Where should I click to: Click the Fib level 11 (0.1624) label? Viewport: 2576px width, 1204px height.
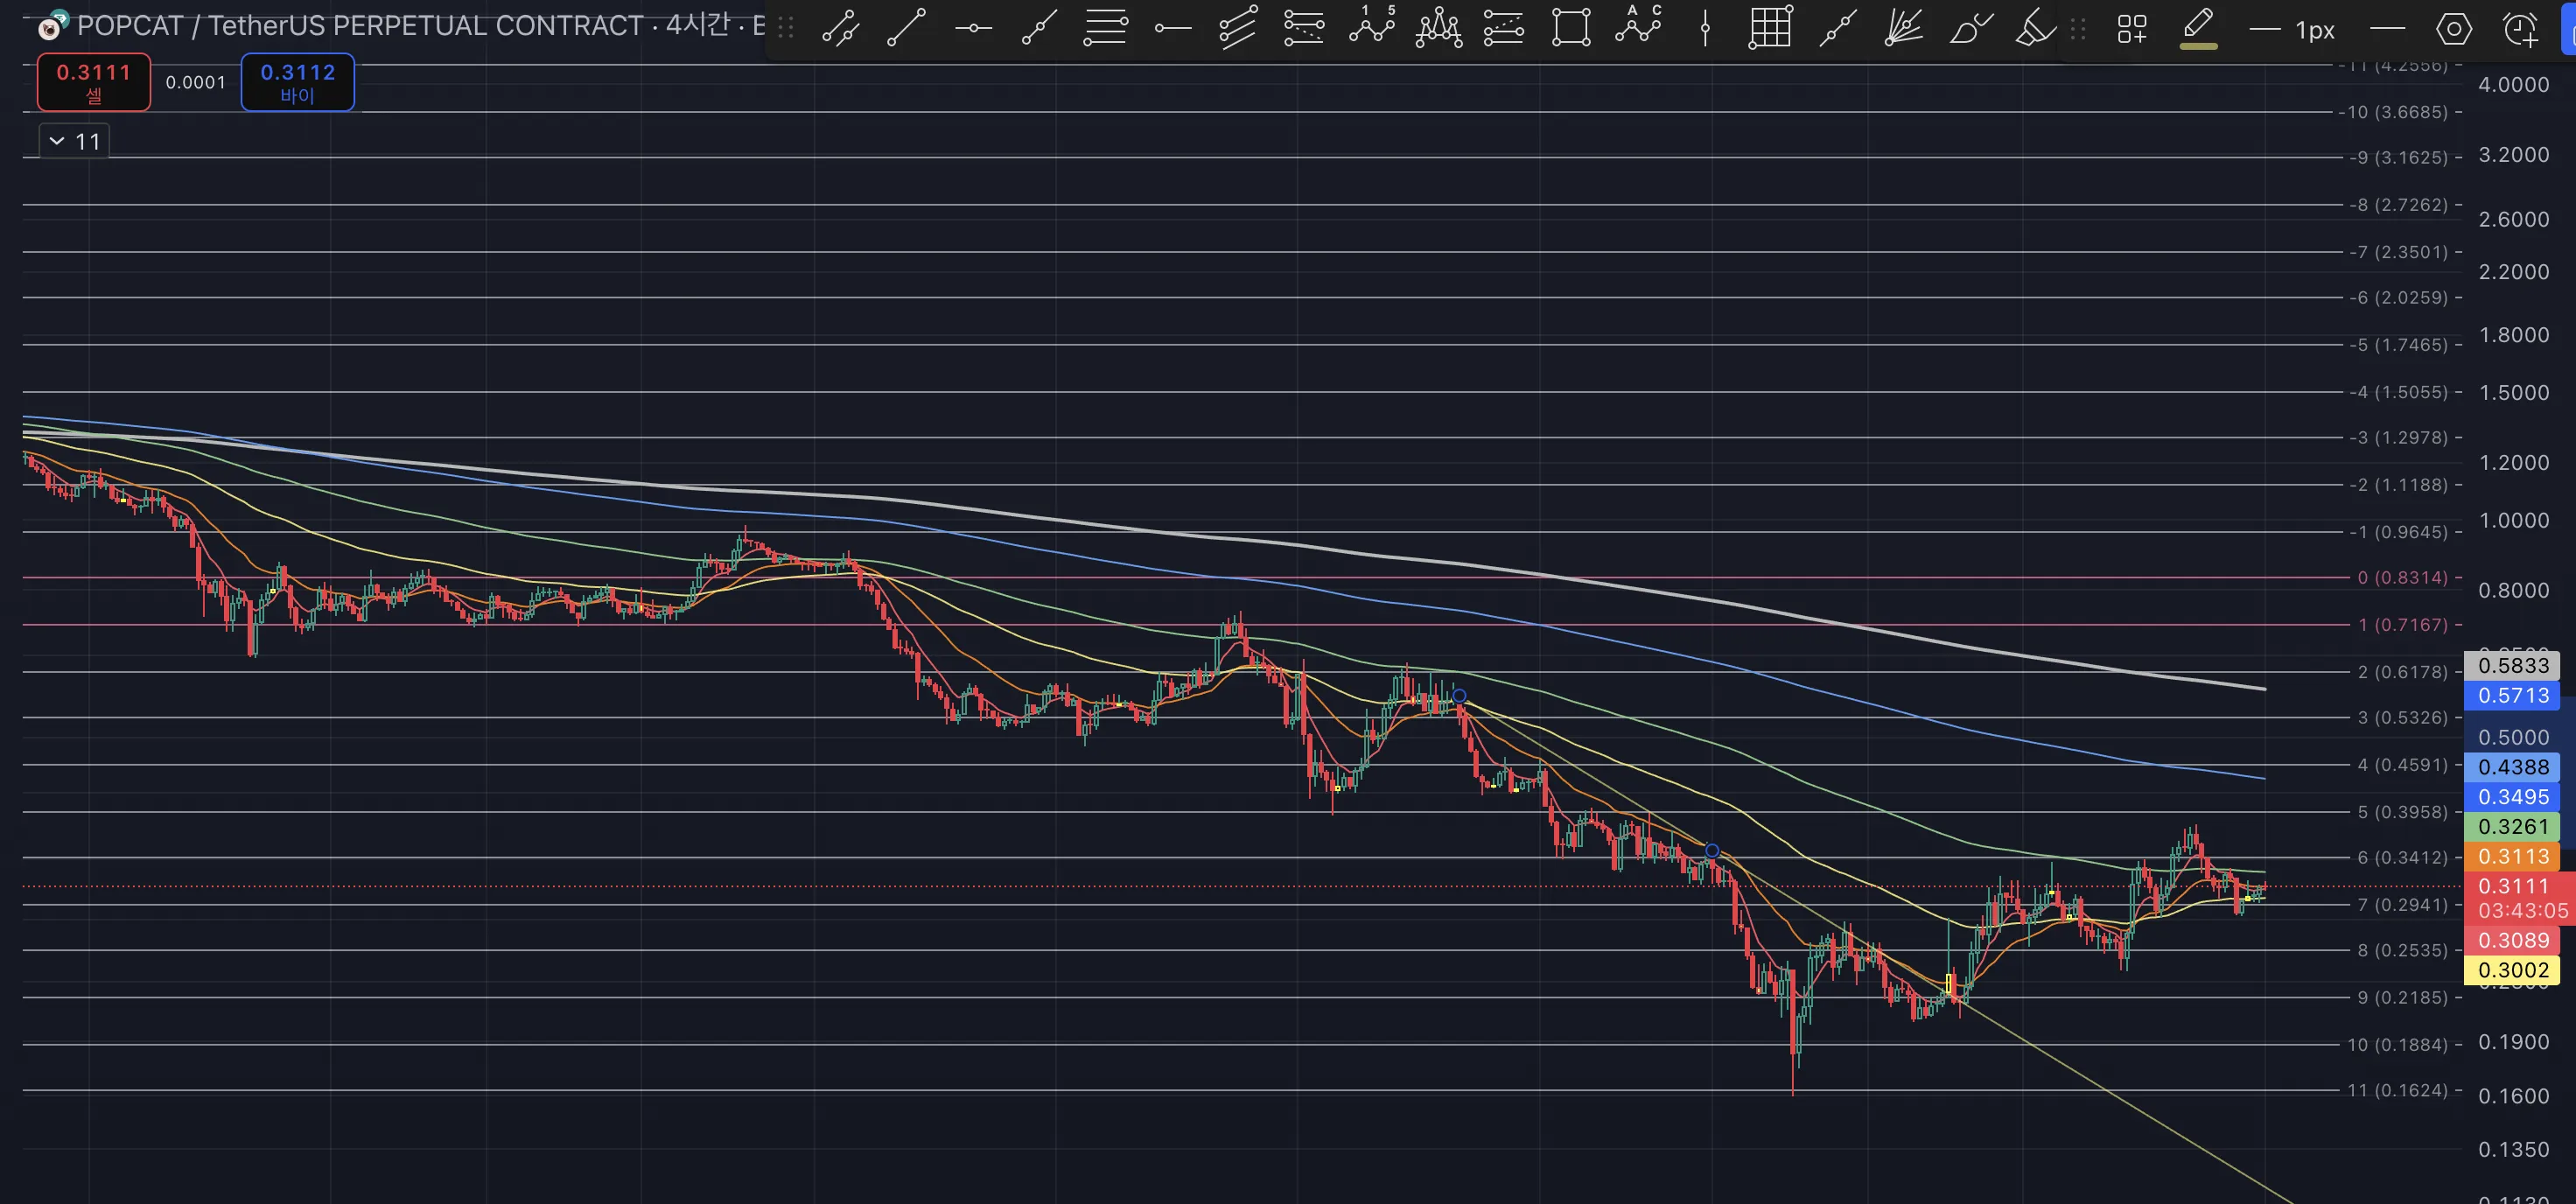point(2397,1091)
